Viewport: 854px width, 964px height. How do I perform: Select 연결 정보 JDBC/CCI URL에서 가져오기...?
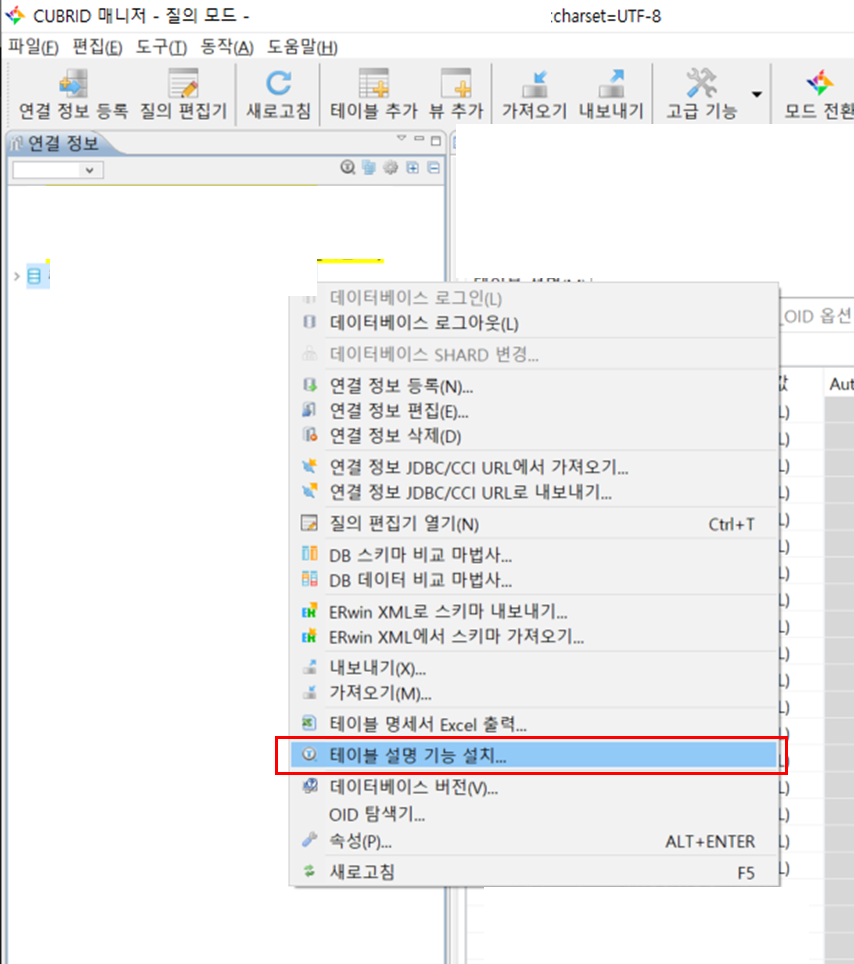click(532, 467)
